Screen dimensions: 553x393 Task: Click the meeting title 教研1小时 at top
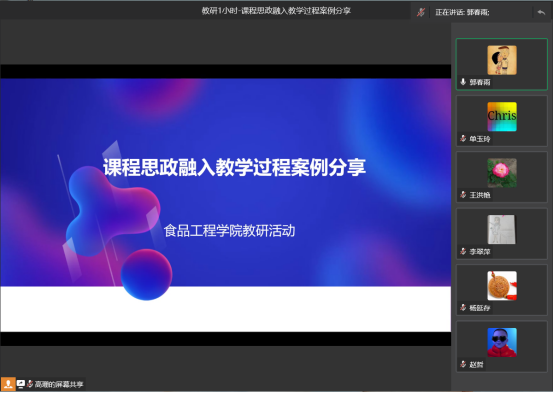click(x=276, y=11)
